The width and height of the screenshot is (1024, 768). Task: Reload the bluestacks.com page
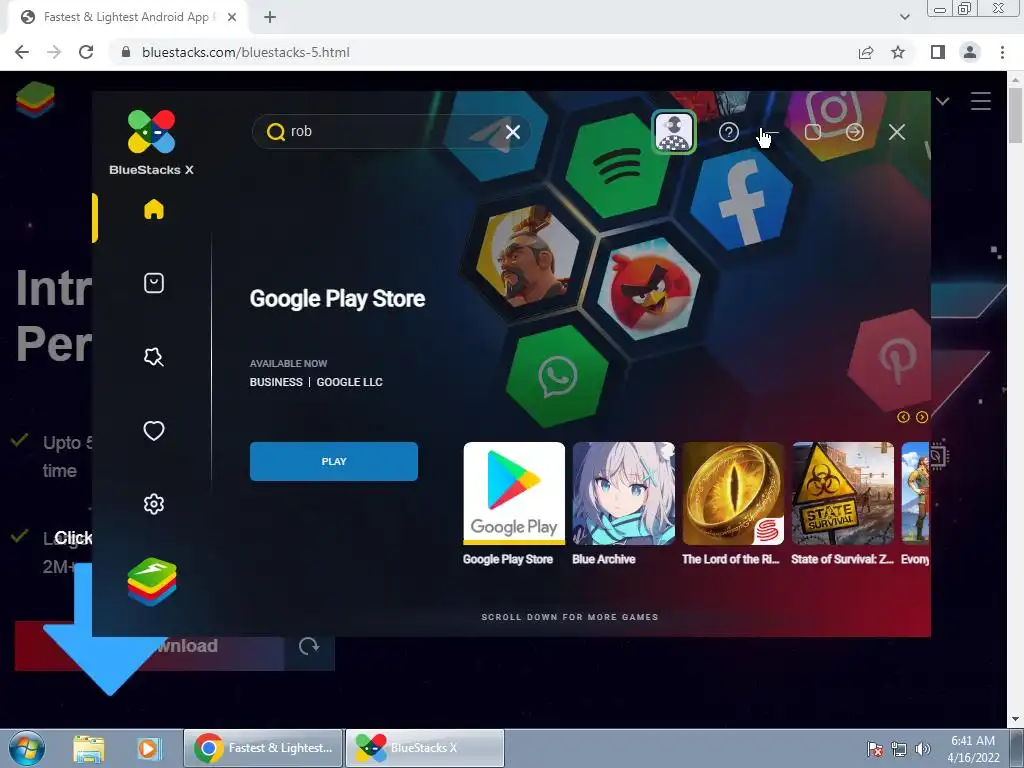[x=86, y=52]
